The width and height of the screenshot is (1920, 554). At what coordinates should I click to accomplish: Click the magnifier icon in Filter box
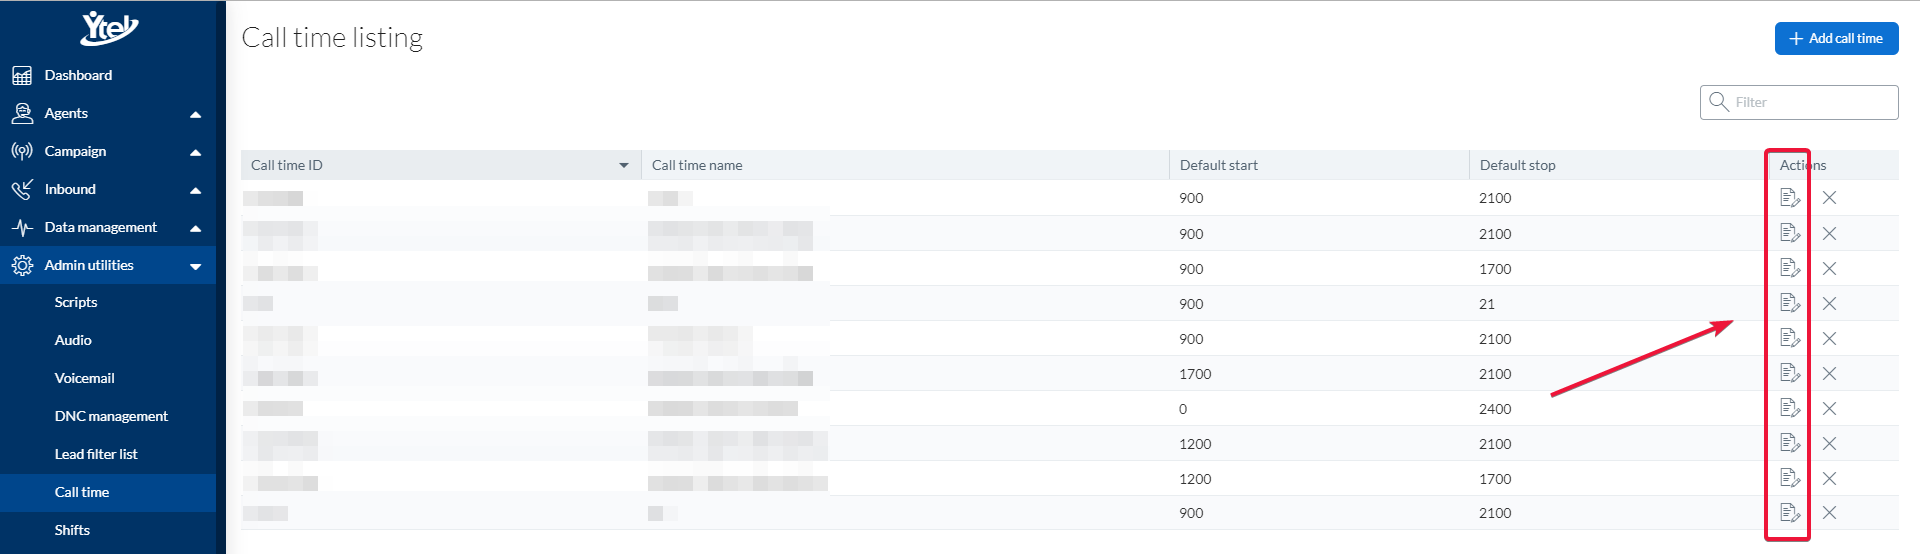pos(1719,101)
